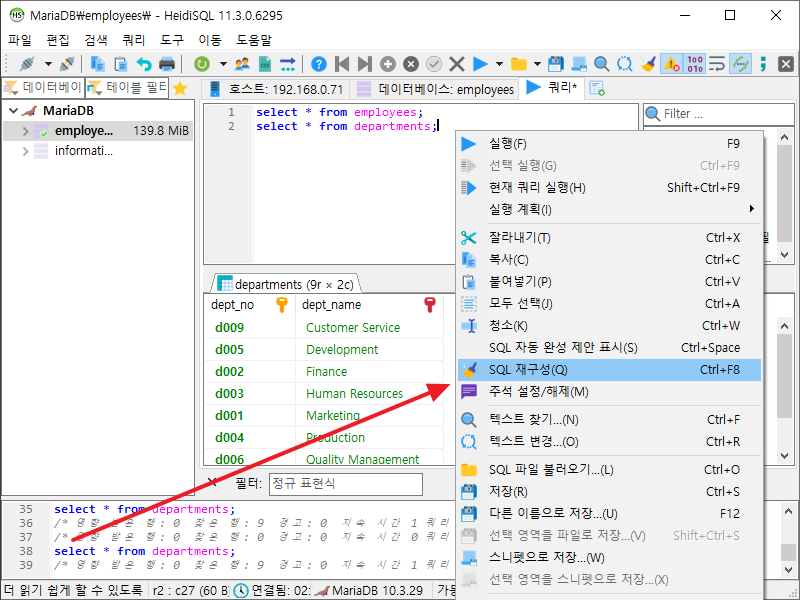The image size is (800, 600).
Task: Click the undo arrow toolbar icon
Action: coord(144,64)
